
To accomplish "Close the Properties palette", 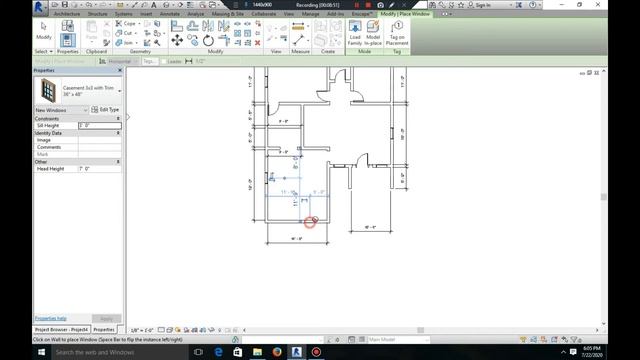I will pyautogui.click(x=120, y=70).
